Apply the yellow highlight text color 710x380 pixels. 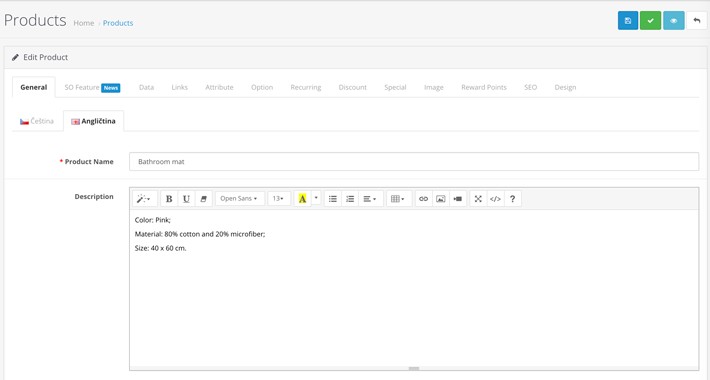(x=302, y=198)
